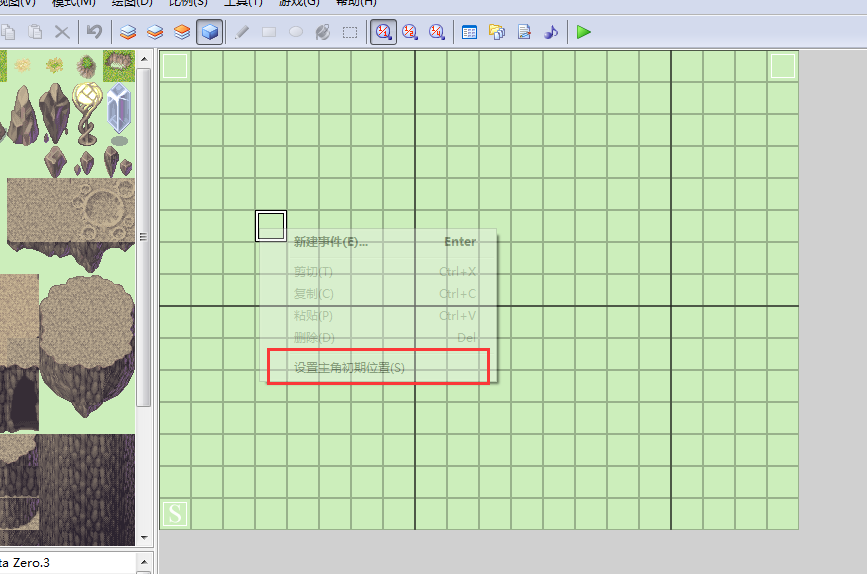Choose 复制(C) in context menu
The width and height of the screenshot is (867, 574).
378,294
